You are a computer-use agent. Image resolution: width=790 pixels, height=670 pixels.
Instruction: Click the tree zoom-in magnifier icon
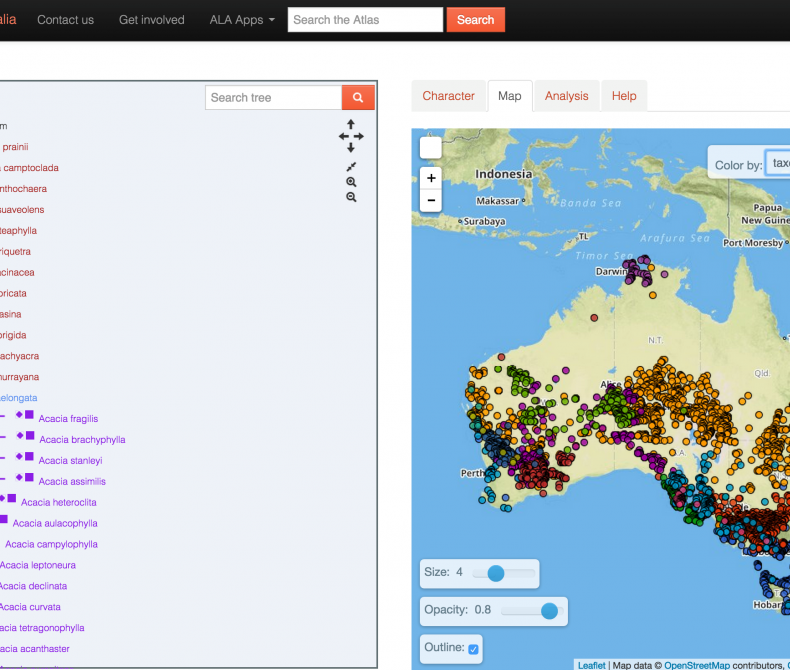pyautogui.click(x=351, y=182)
